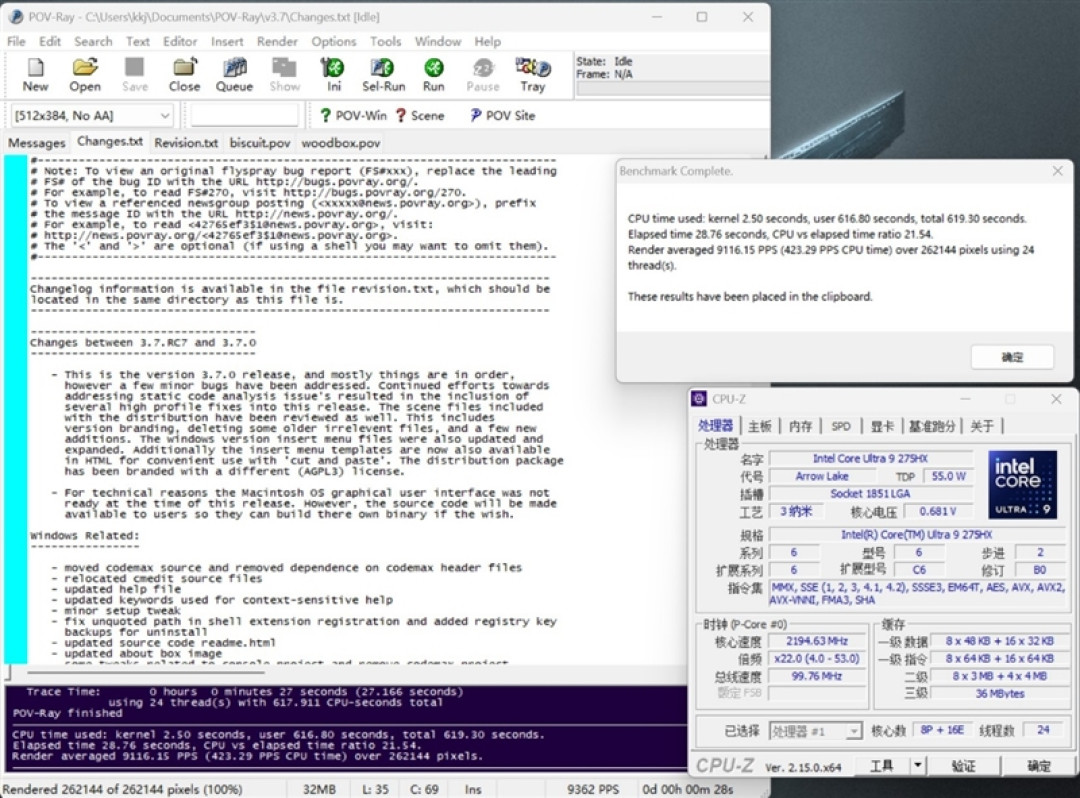Click the Sel-Run toolbar icon

[384, 74]
